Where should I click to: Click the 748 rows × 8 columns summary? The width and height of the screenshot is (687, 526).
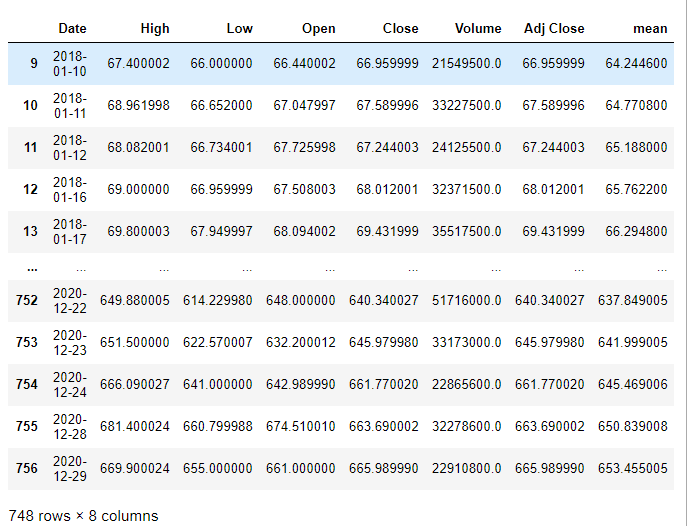83,516
